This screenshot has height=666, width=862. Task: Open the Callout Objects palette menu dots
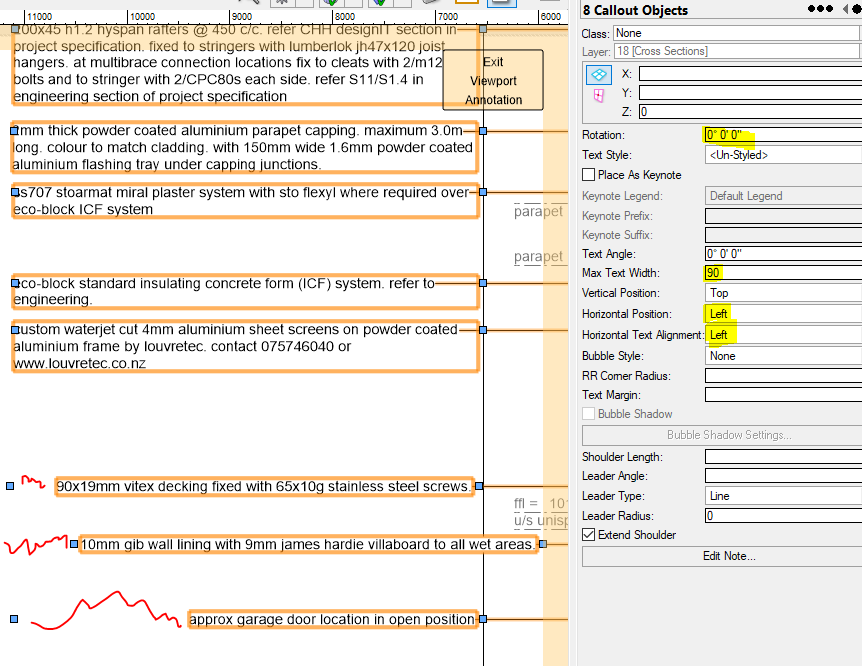click(x=820, y=8)
